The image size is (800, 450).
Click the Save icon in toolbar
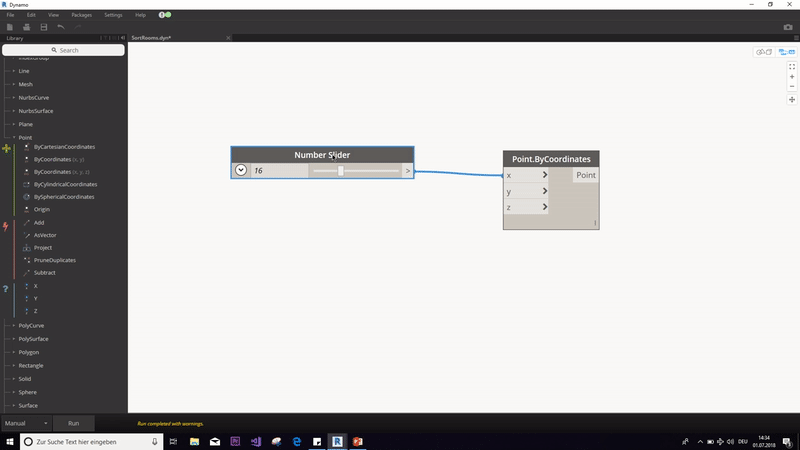point(43,27)
